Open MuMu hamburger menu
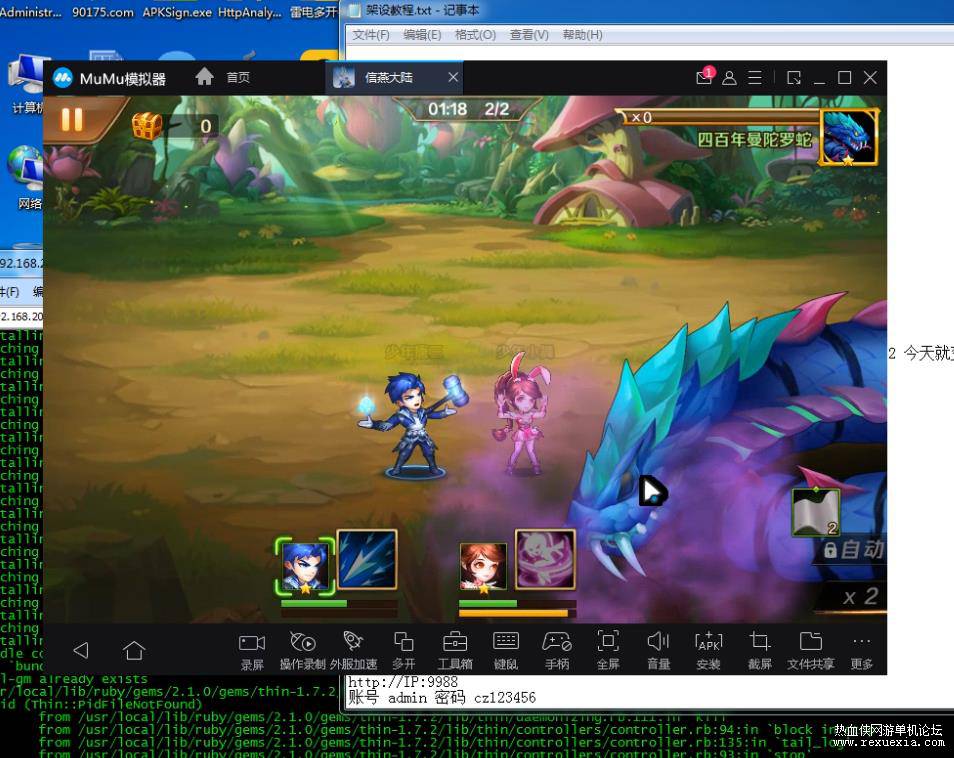 click(754, 78)
